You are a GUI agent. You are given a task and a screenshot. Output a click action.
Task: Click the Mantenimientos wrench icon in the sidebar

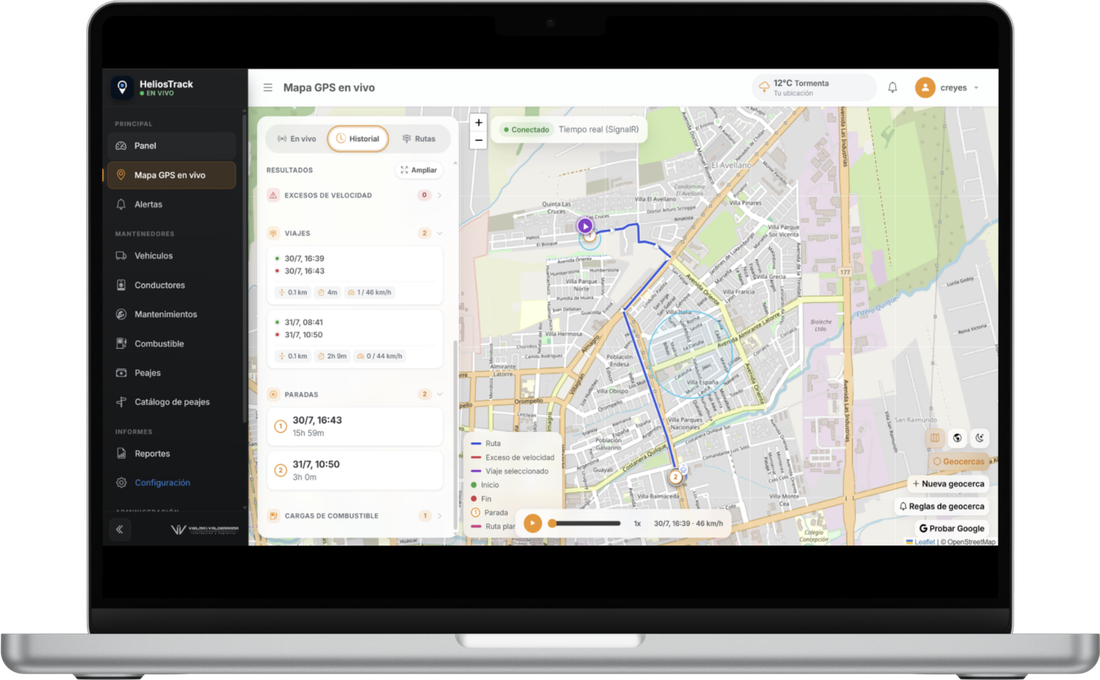coord(121,314)
